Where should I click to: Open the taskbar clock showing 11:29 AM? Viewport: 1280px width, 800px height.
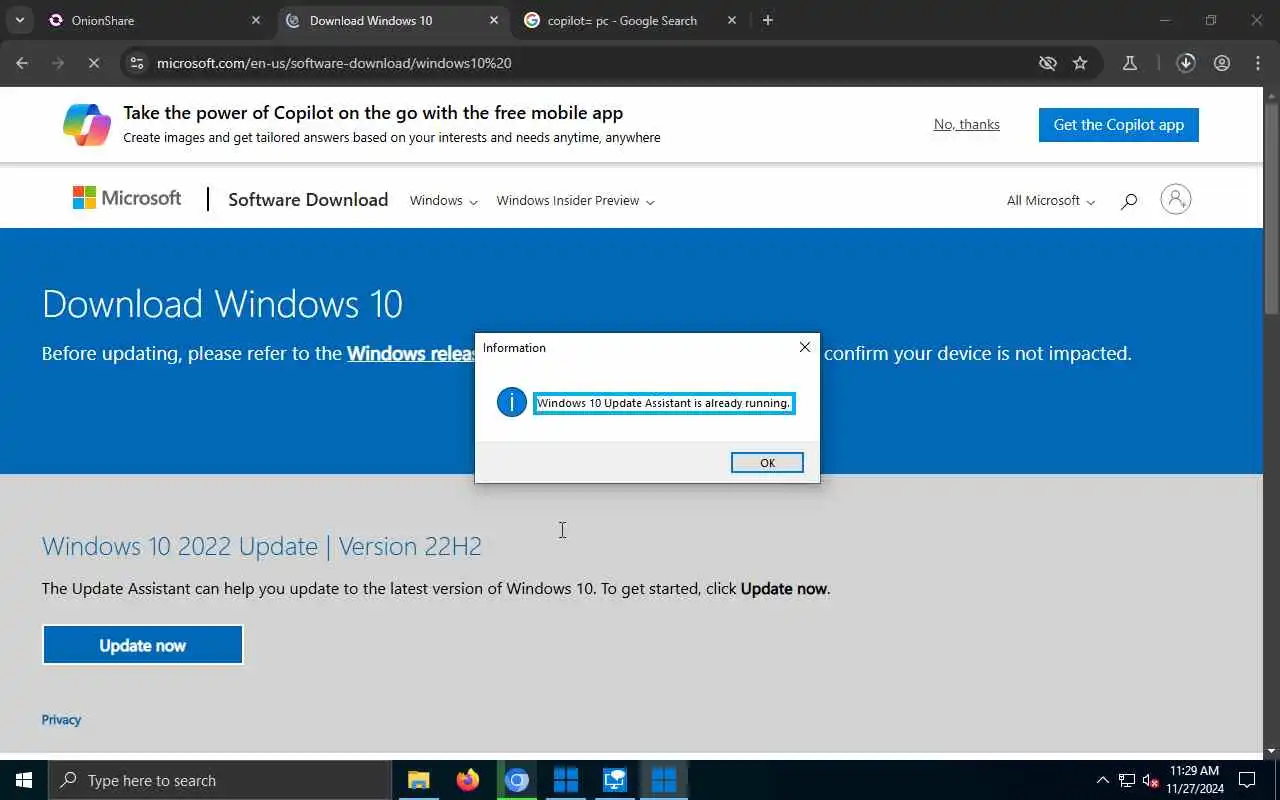click(x=1194, y=780)
